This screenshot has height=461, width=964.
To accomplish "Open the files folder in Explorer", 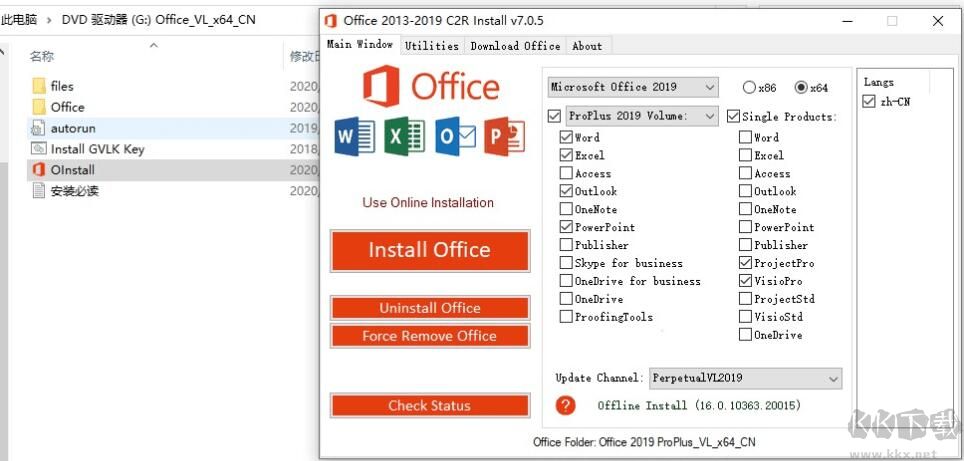I will coord(39,86).
